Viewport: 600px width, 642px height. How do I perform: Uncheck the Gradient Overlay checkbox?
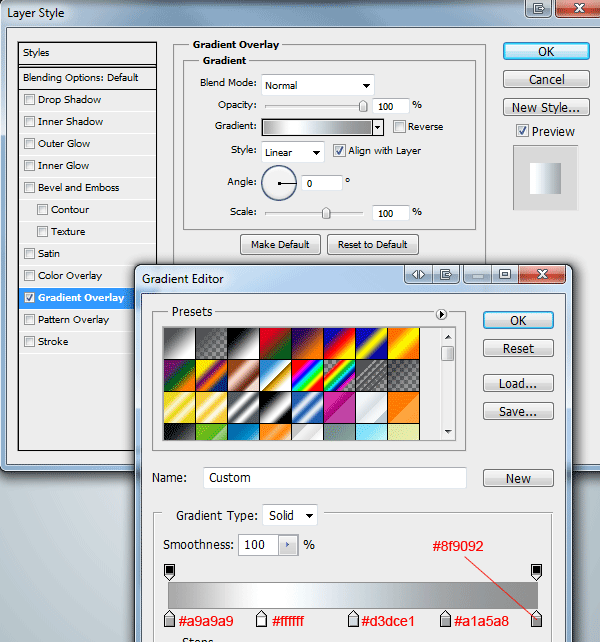click(x=29, y=298)
